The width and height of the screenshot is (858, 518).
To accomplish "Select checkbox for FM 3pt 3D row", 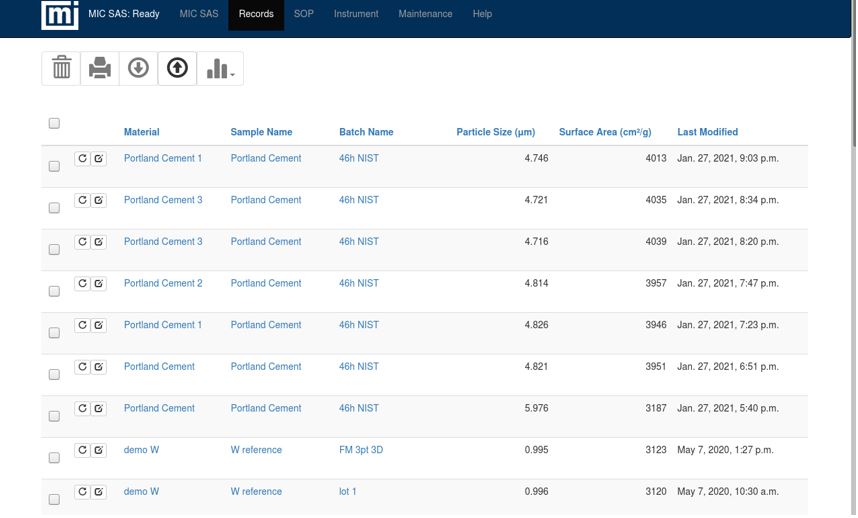I will (x=54, y=458).
